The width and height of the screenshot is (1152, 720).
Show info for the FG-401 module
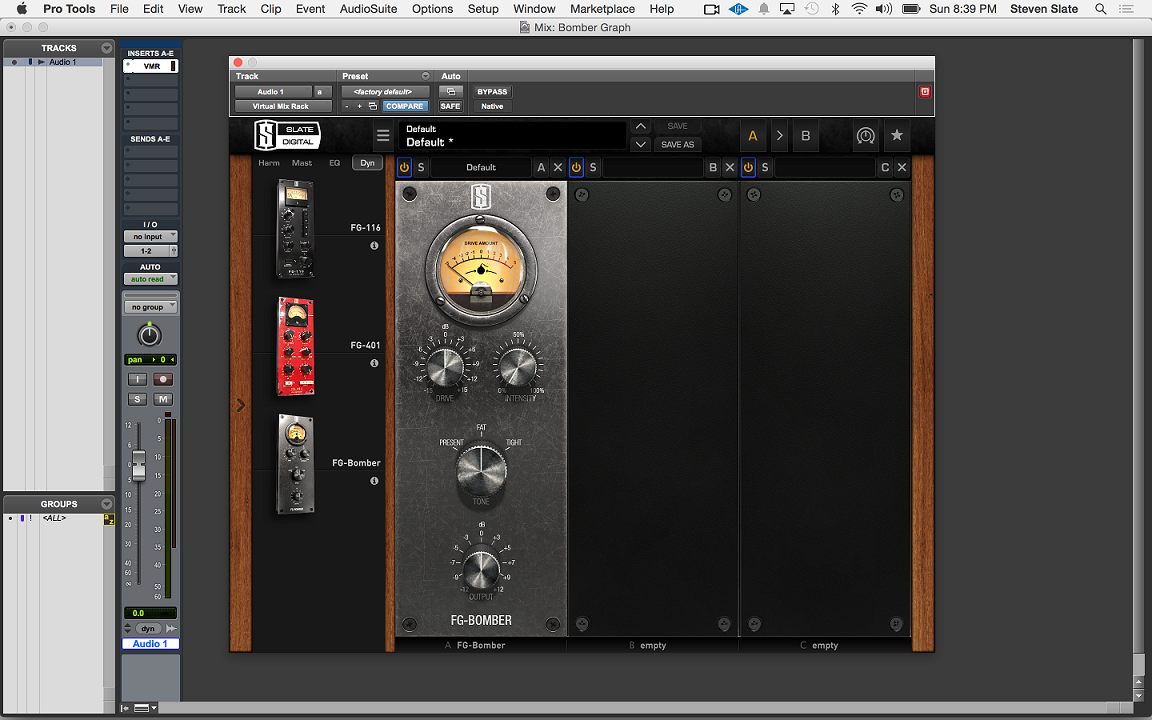tap(374, 363)
